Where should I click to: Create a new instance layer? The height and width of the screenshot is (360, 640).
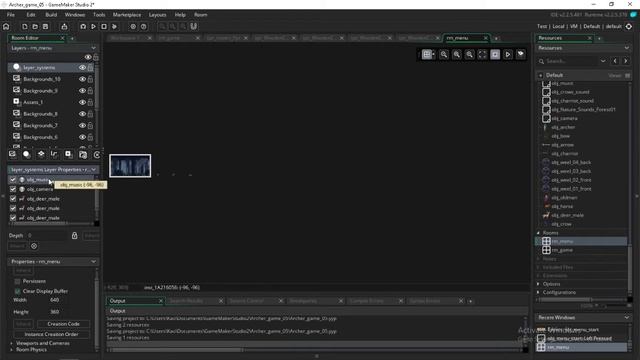[x=27, y=154]
